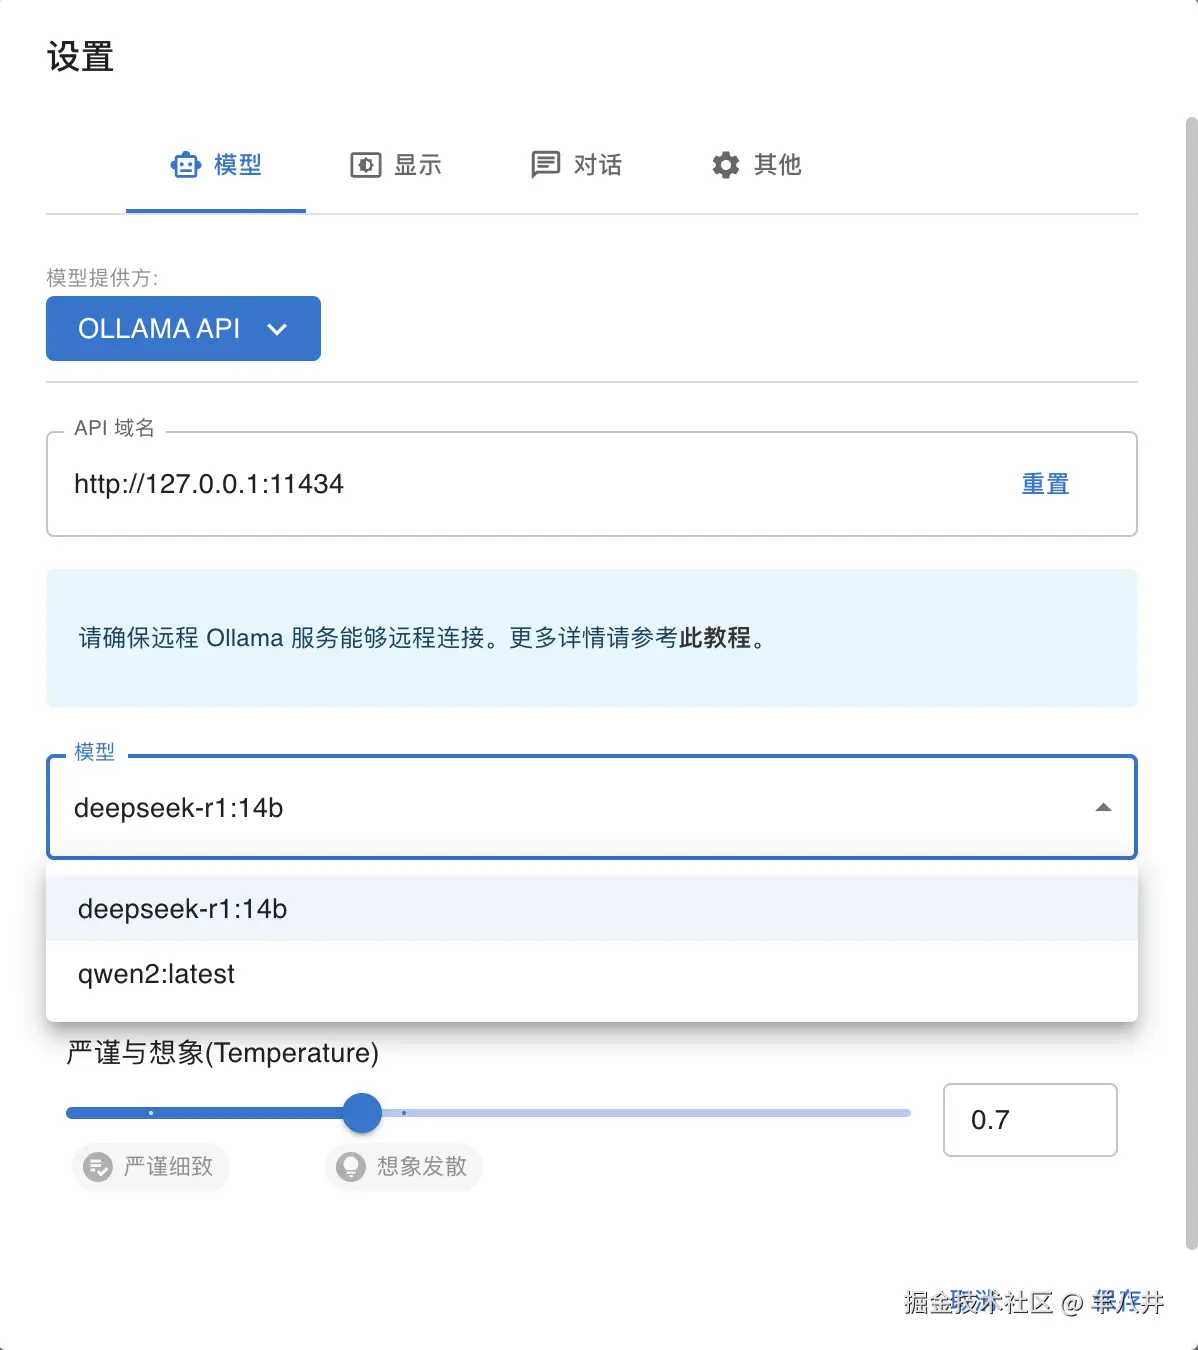Open the 显示 tab

pos(396,165)
